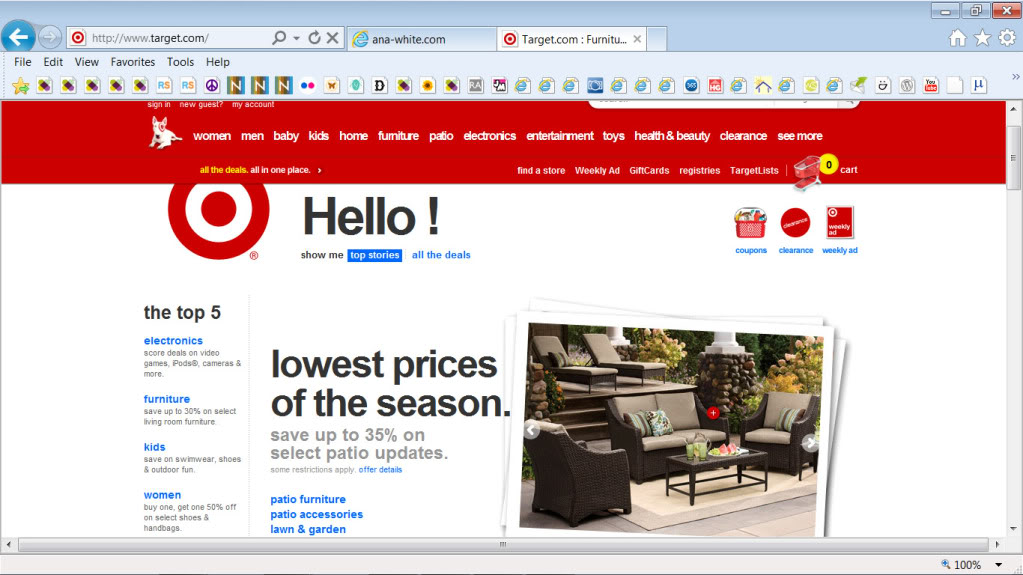Screen dimensions: 1023x575
Task: Open the gray RA bookmark icon
Action: [x=476, y=85]
